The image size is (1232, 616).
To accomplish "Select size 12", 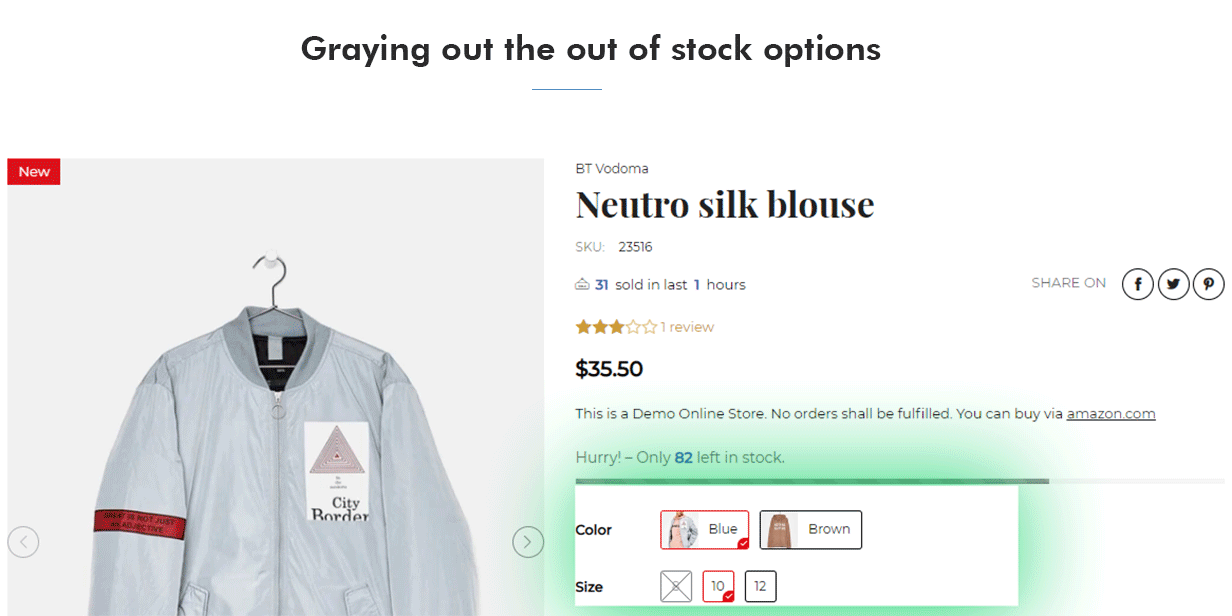I will point(760,586).
